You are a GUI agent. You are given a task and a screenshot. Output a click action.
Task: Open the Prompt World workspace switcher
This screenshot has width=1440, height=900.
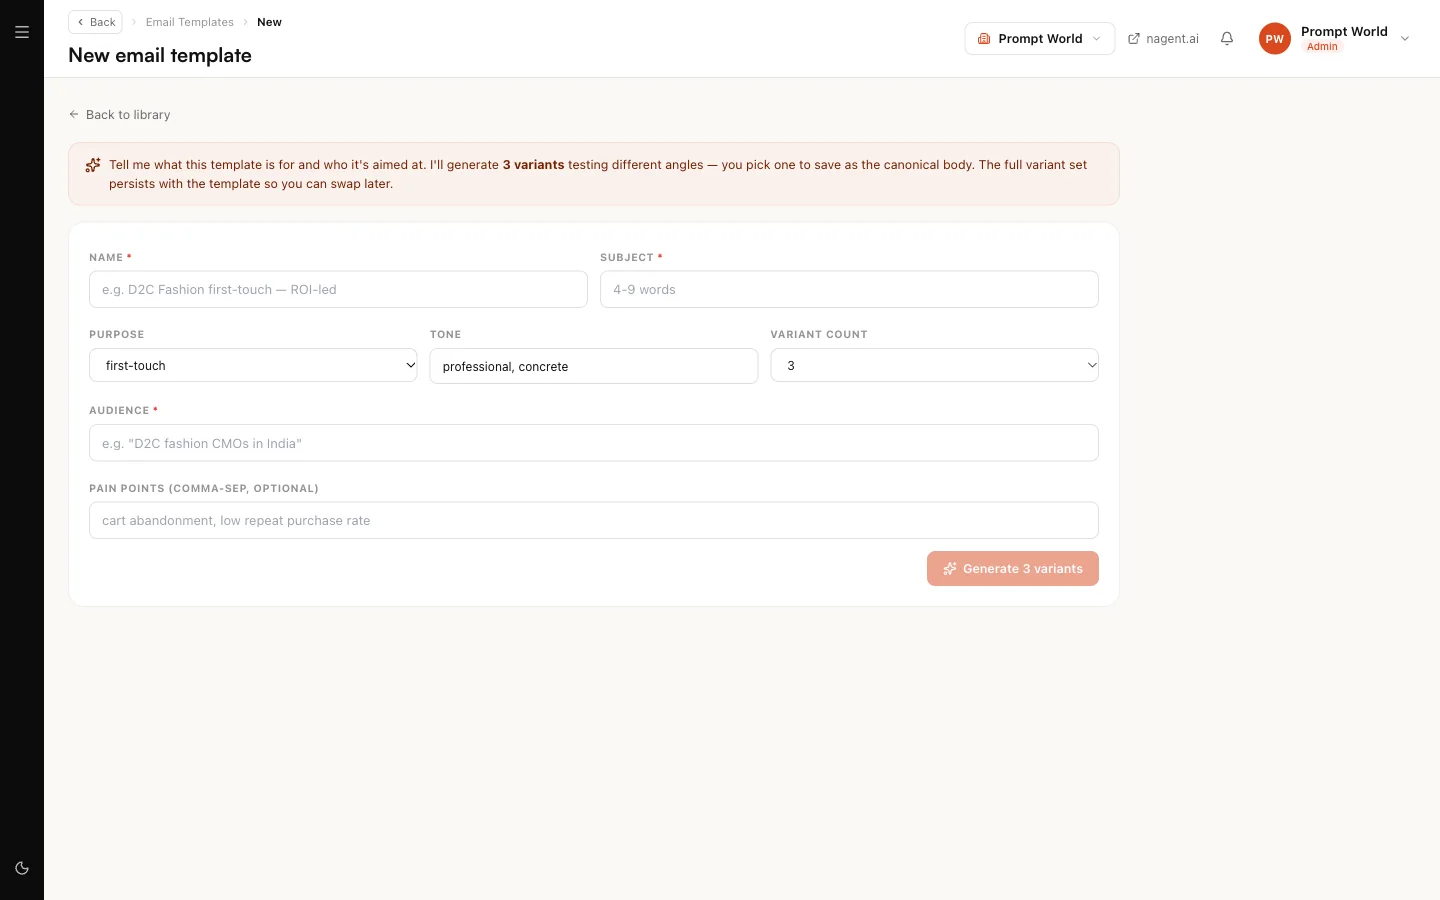[1040, 39]
